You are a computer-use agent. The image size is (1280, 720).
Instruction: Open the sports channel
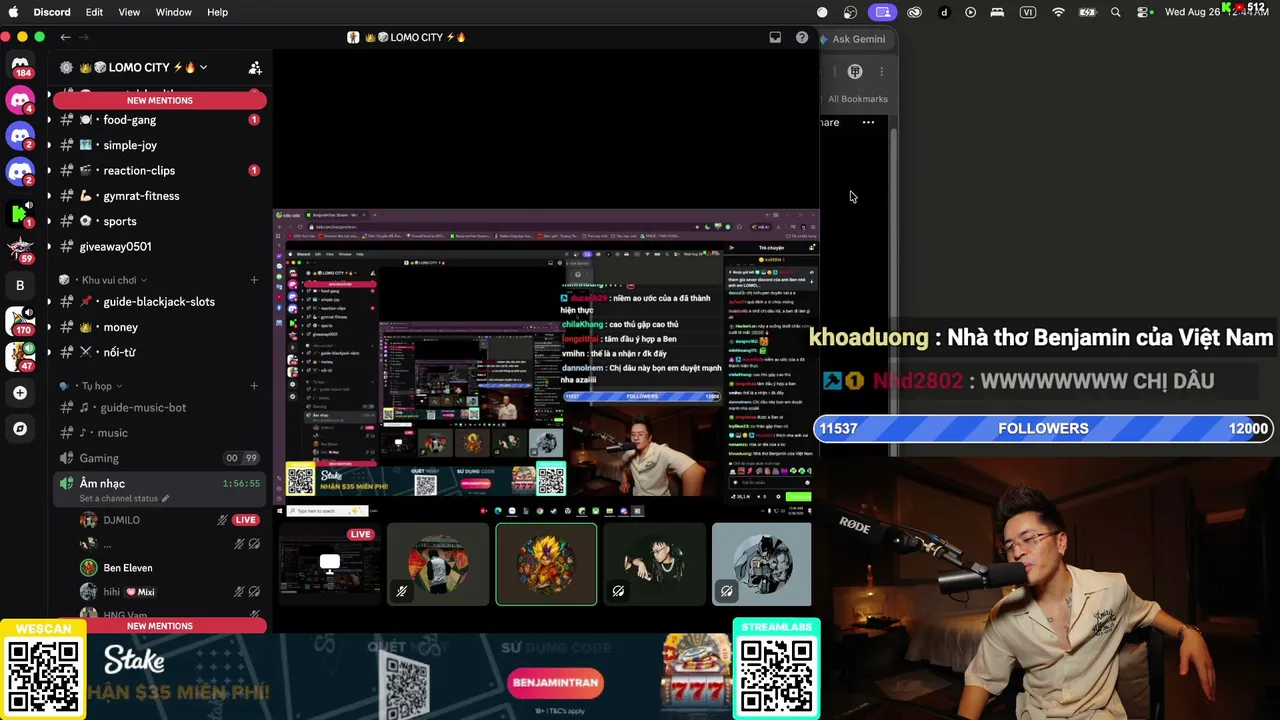160,221
